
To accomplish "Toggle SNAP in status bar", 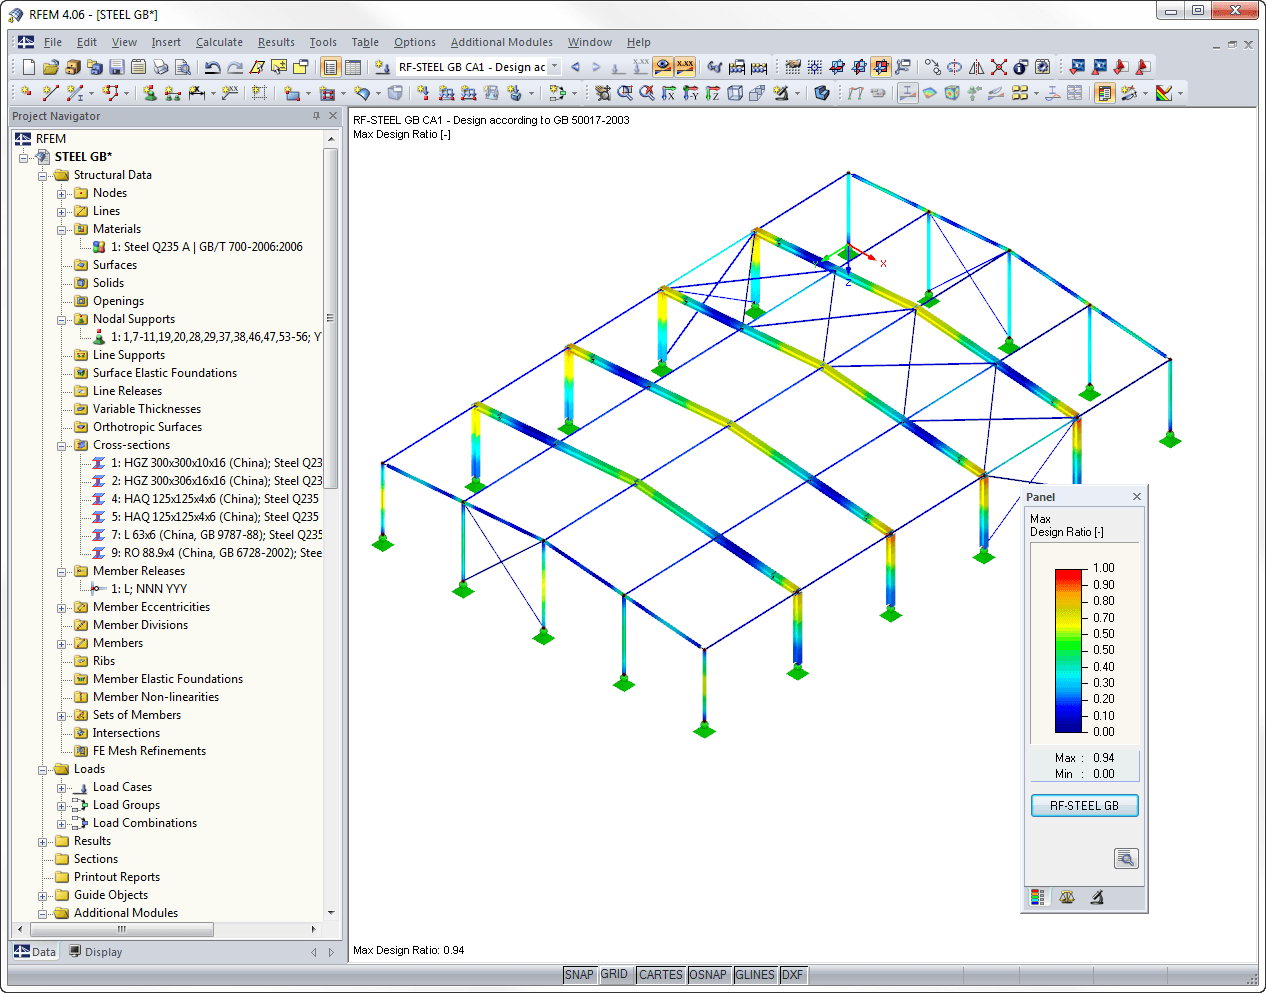I will 579,975.
